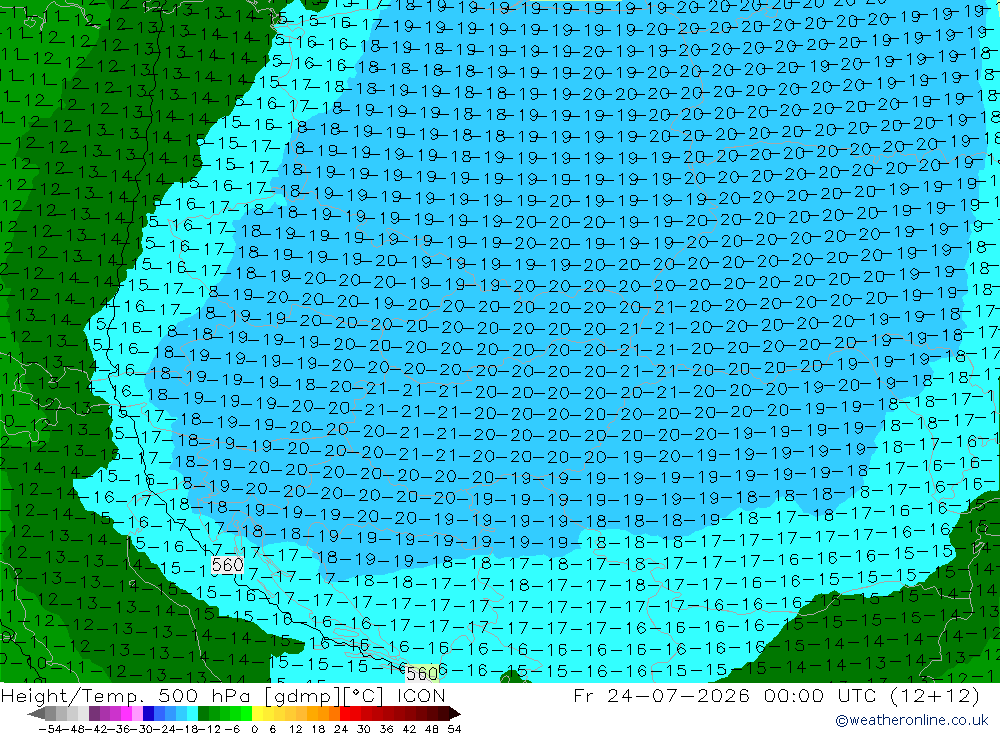The image size is (1000, 733).
Task: Click the '(12+12)' forecast offset label
Action: tap(936, 695)
